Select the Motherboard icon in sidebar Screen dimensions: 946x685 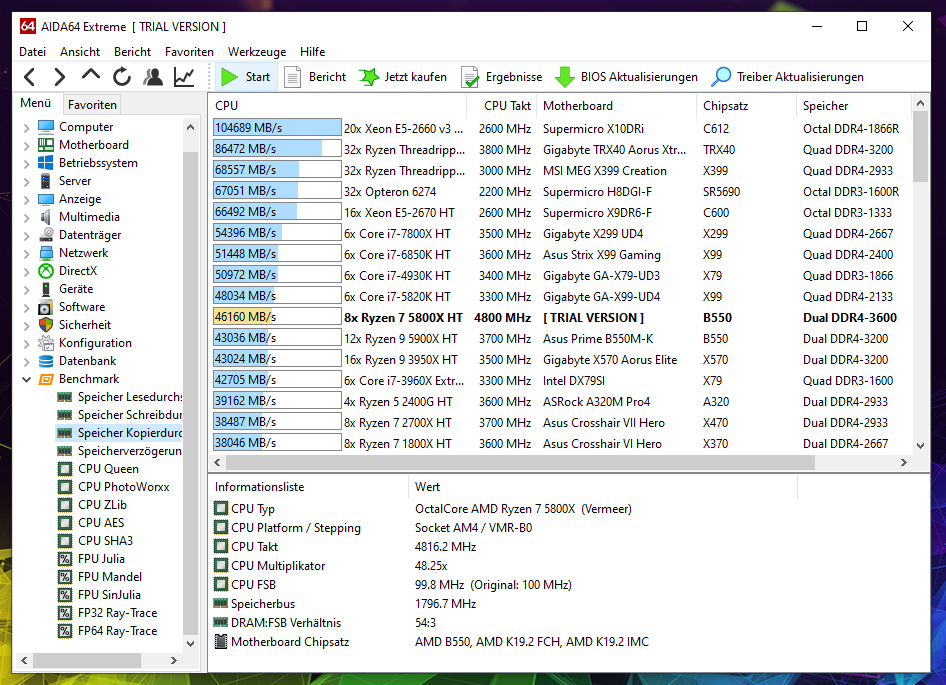pos(46,145)
